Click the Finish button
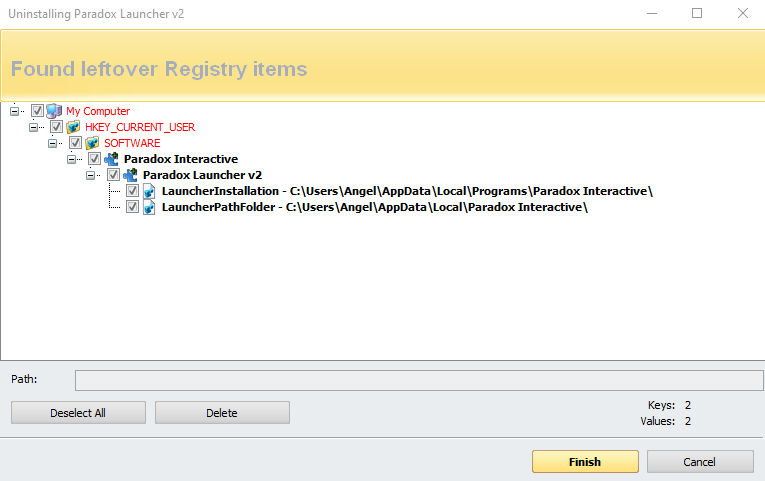This screenshot has height=481, width=765. click(585, 461)
